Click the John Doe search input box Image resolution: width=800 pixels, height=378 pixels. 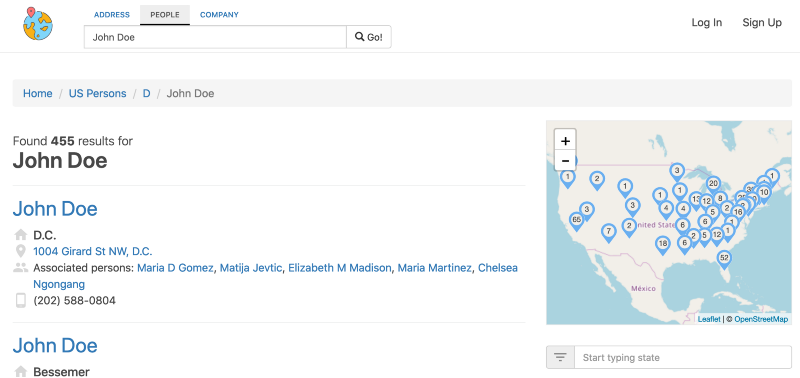click(x=215, y=37)
